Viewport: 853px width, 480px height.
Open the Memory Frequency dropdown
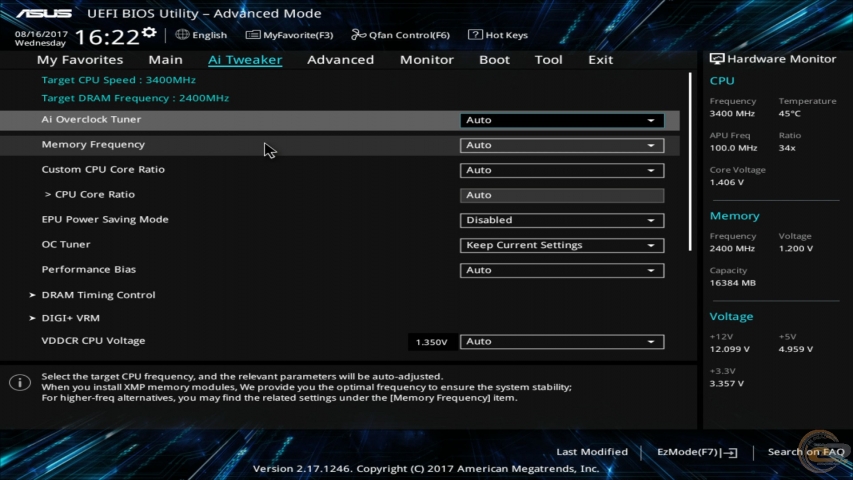[x=562, y=145]
